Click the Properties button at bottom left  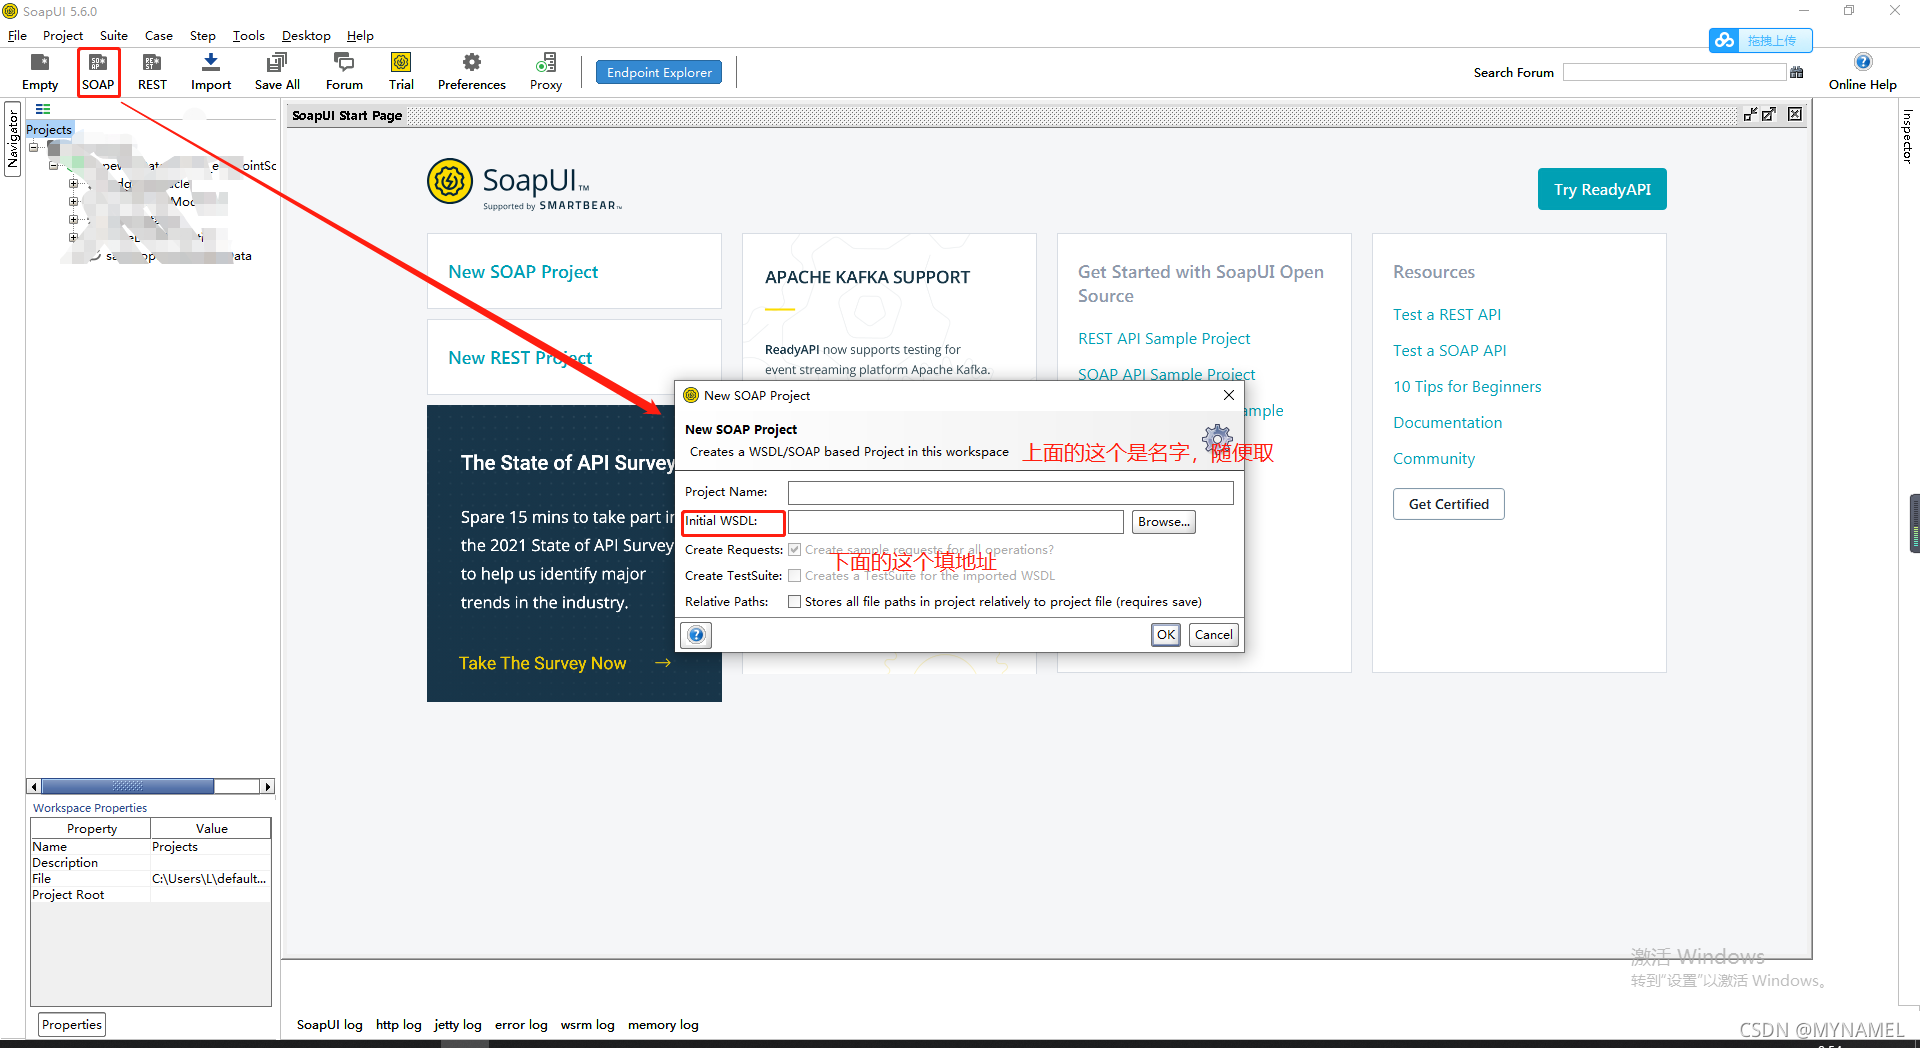point(72,1025)
